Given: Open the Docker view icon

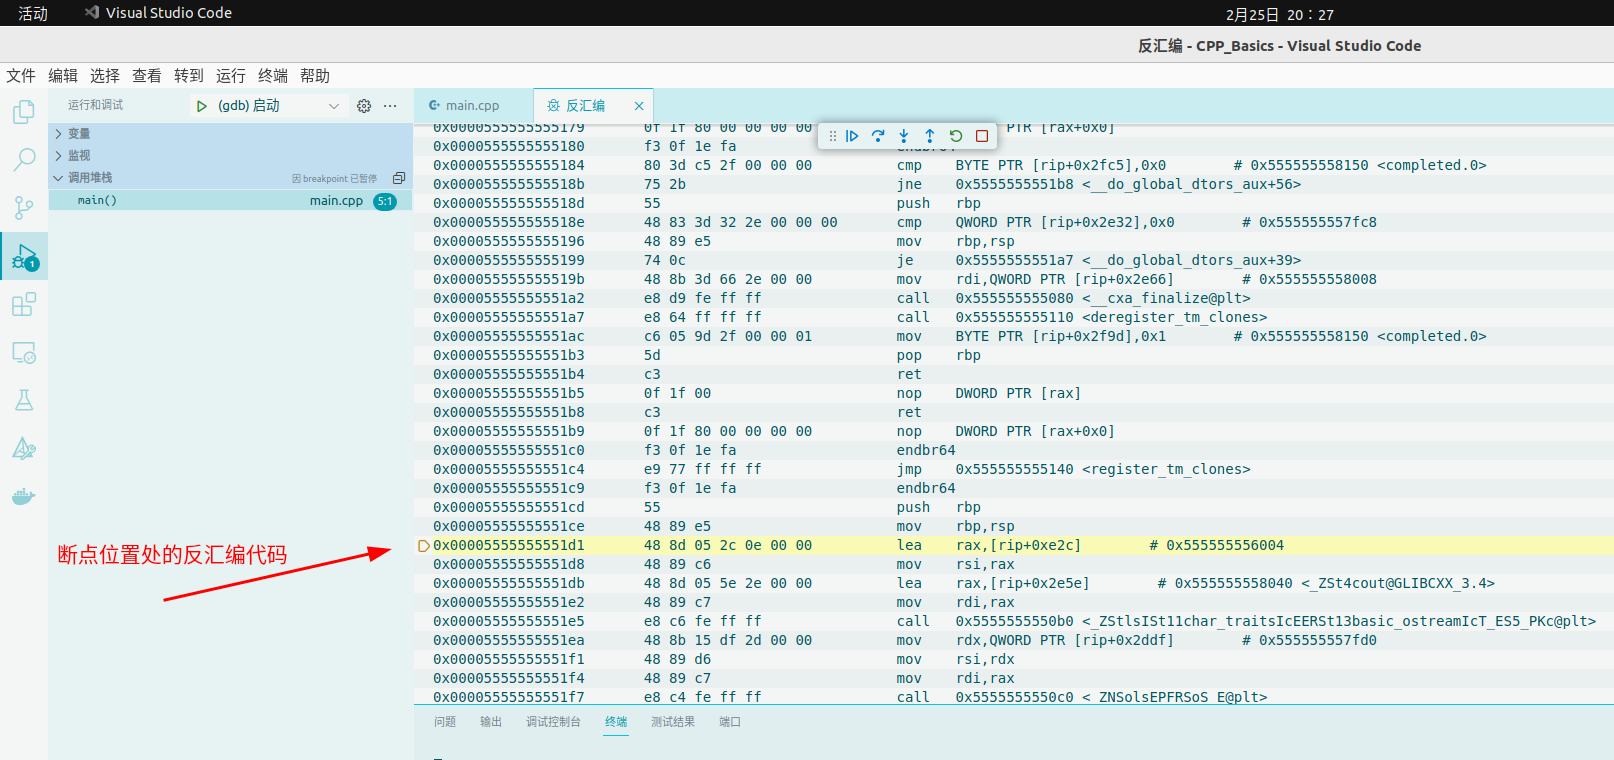Looking at the screenshot, I should (24, 496).
